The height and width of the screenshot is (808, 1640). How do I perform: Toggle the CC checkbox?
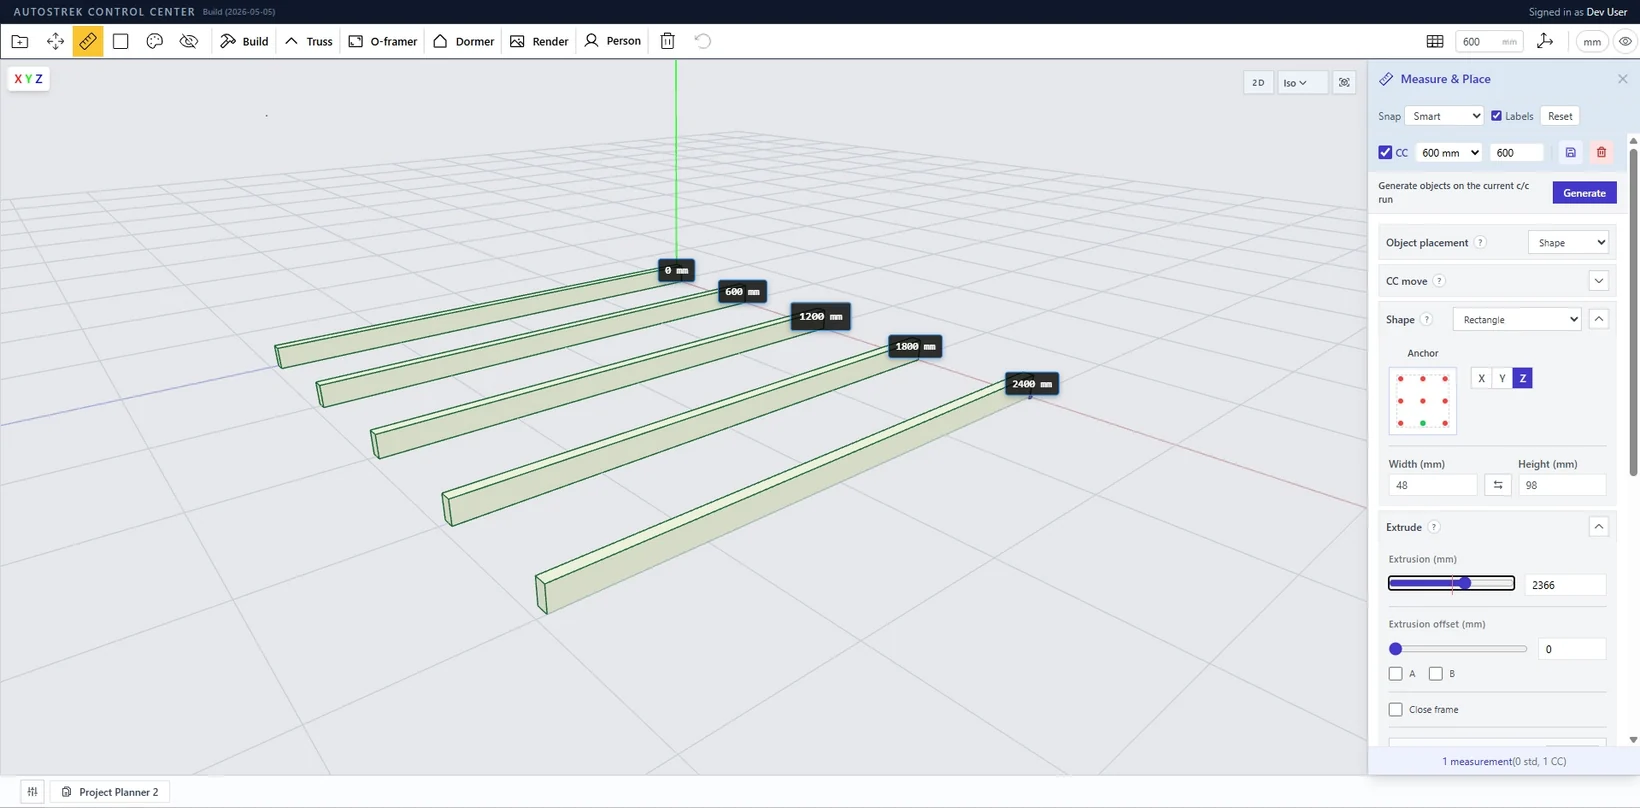point(1385,153)
